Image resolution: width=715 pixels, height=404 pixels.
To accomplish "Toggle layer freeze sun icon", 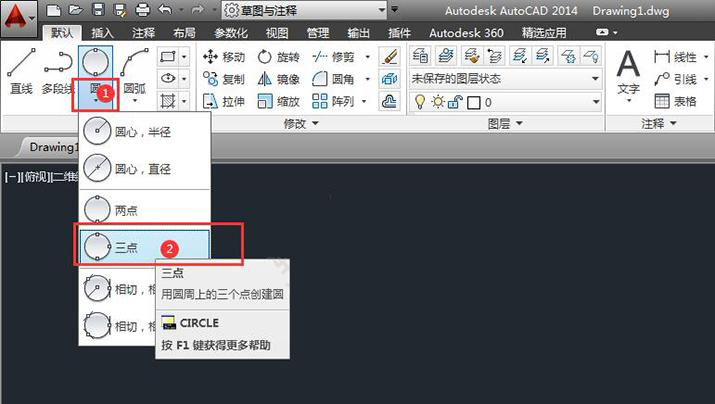I will [438, 102].
